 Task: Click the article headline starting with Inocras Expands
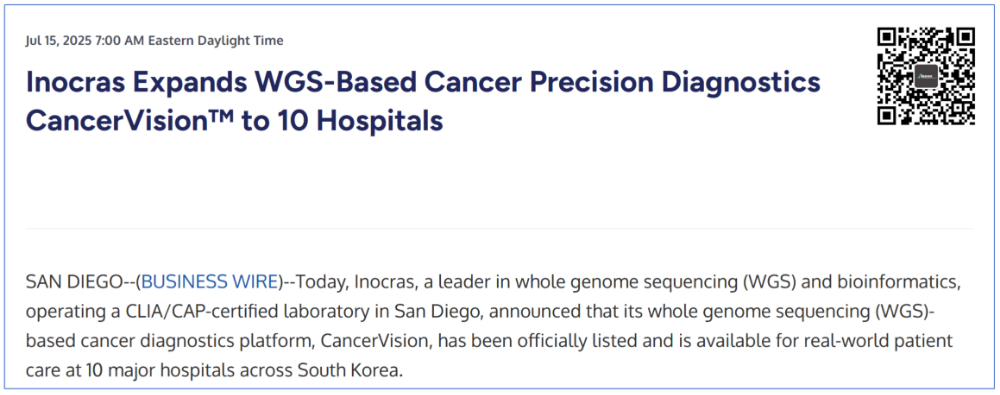point(423,101)
